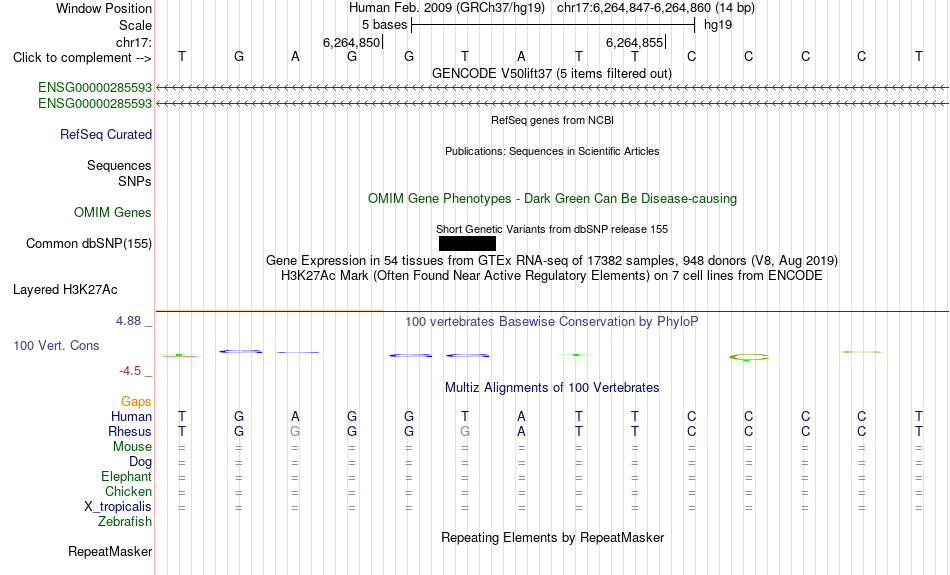Click the Mouse species label
The image size is (950, 575).
click(132, 447)
